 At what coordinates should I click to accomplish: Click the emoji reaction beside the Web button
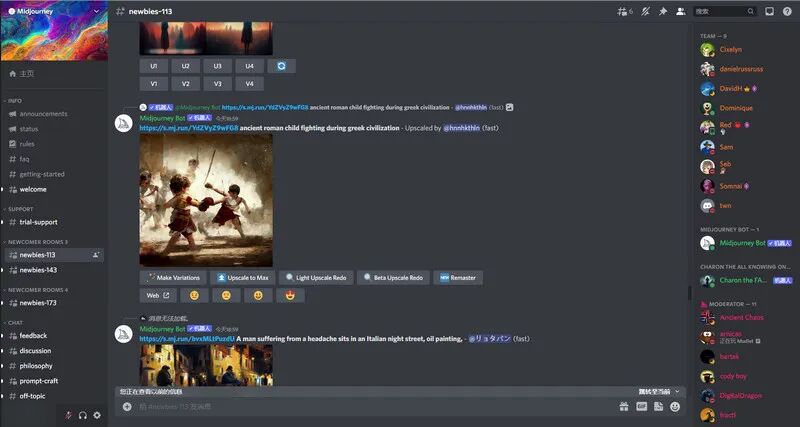[194, 295]
